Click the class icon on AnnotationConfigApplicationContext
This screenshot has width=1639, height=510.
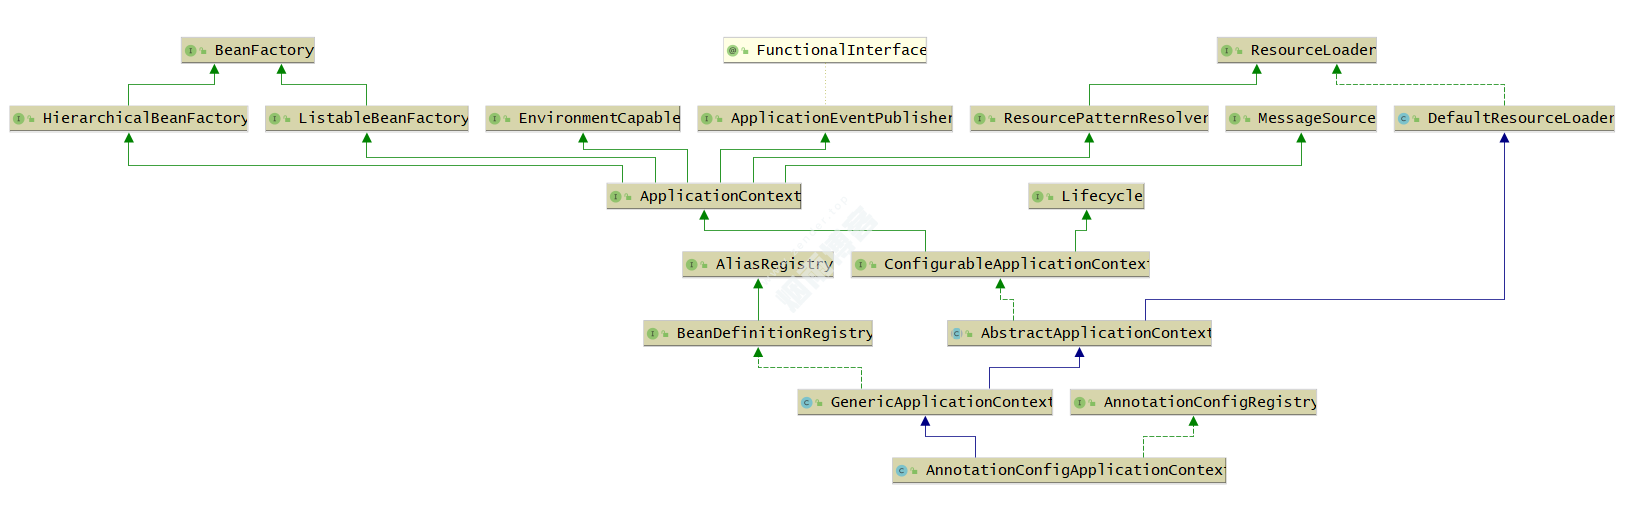(x=902, y=470)
